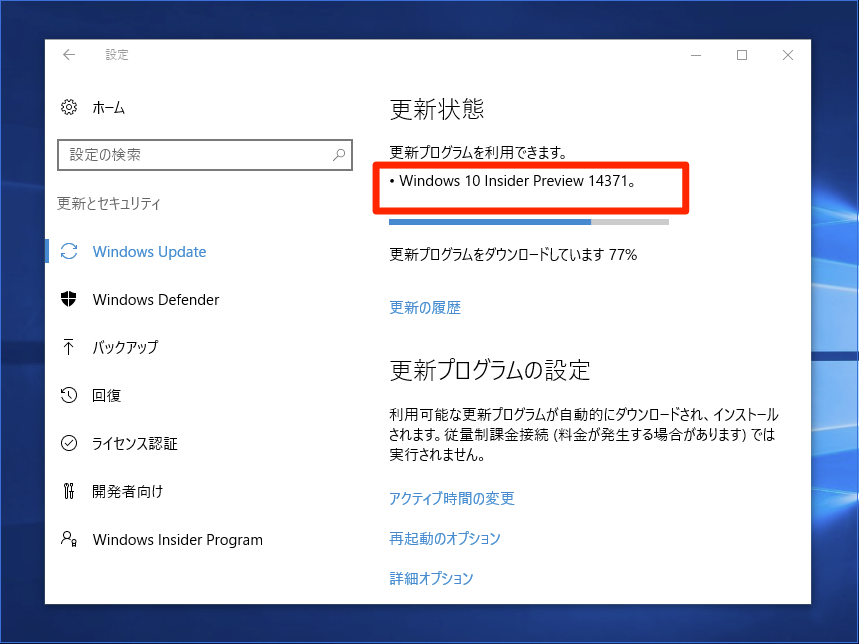Click the recovery history clock icon
The image size is (859, 644).
click(x=68, y=395)
